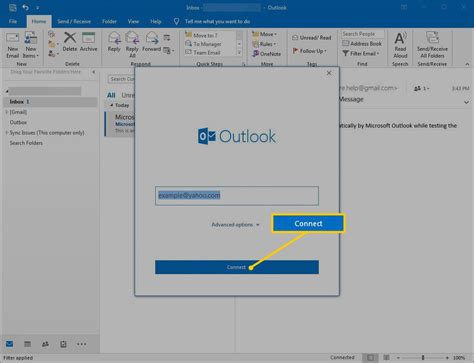Click Tell me what you want to do
Viewport: 474px width, 363px height.
point(217,21)
